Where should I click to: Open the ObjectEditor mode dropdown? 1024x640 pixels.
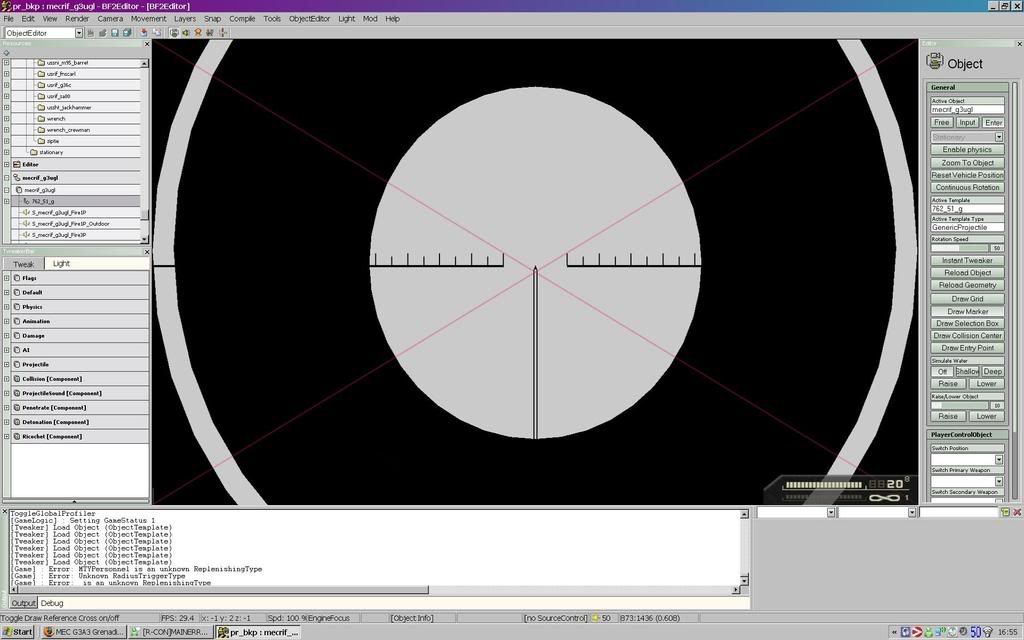[x=79, y=33]
